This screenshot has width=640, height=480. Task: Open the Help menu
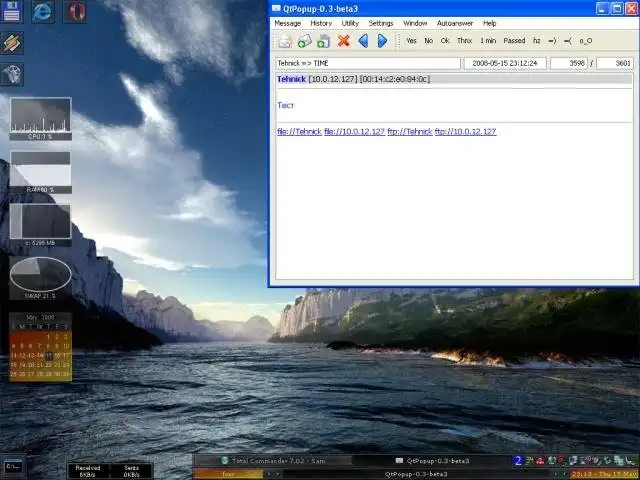489,23
